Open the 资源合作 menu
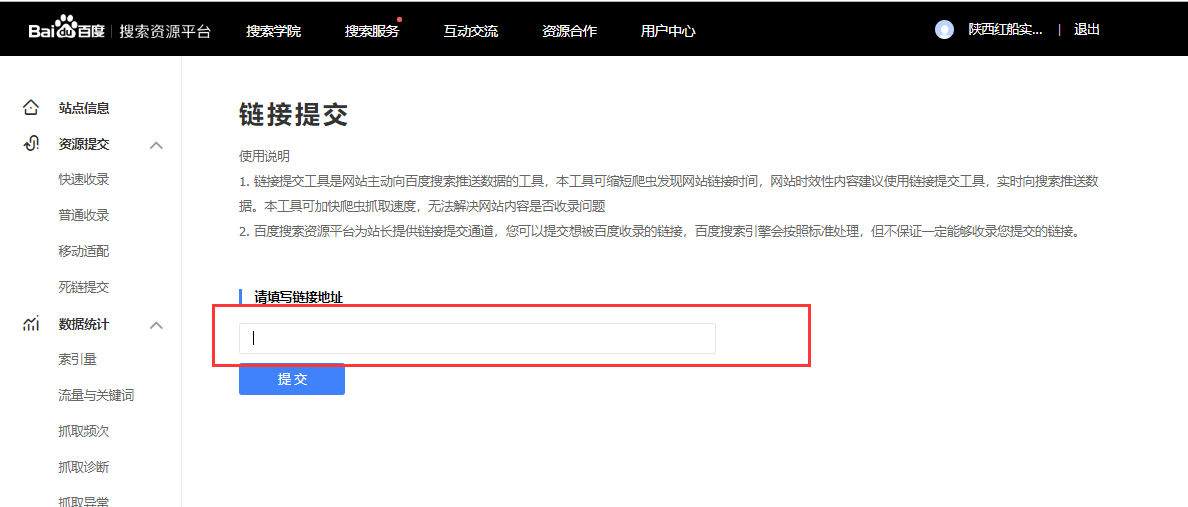This screenshot has width=1188, height=507. [569, 31]
